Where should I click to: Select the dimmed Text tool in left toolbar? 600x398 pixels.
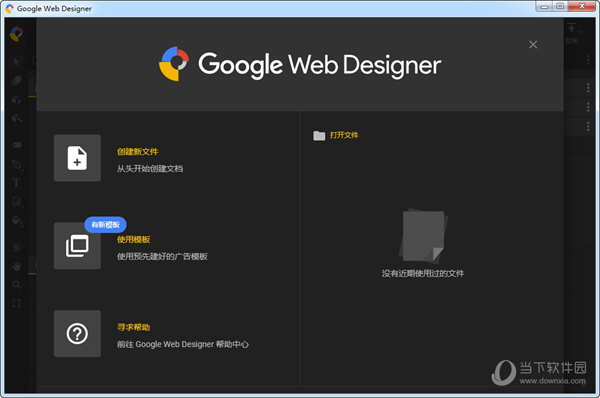tap(16, 183)
